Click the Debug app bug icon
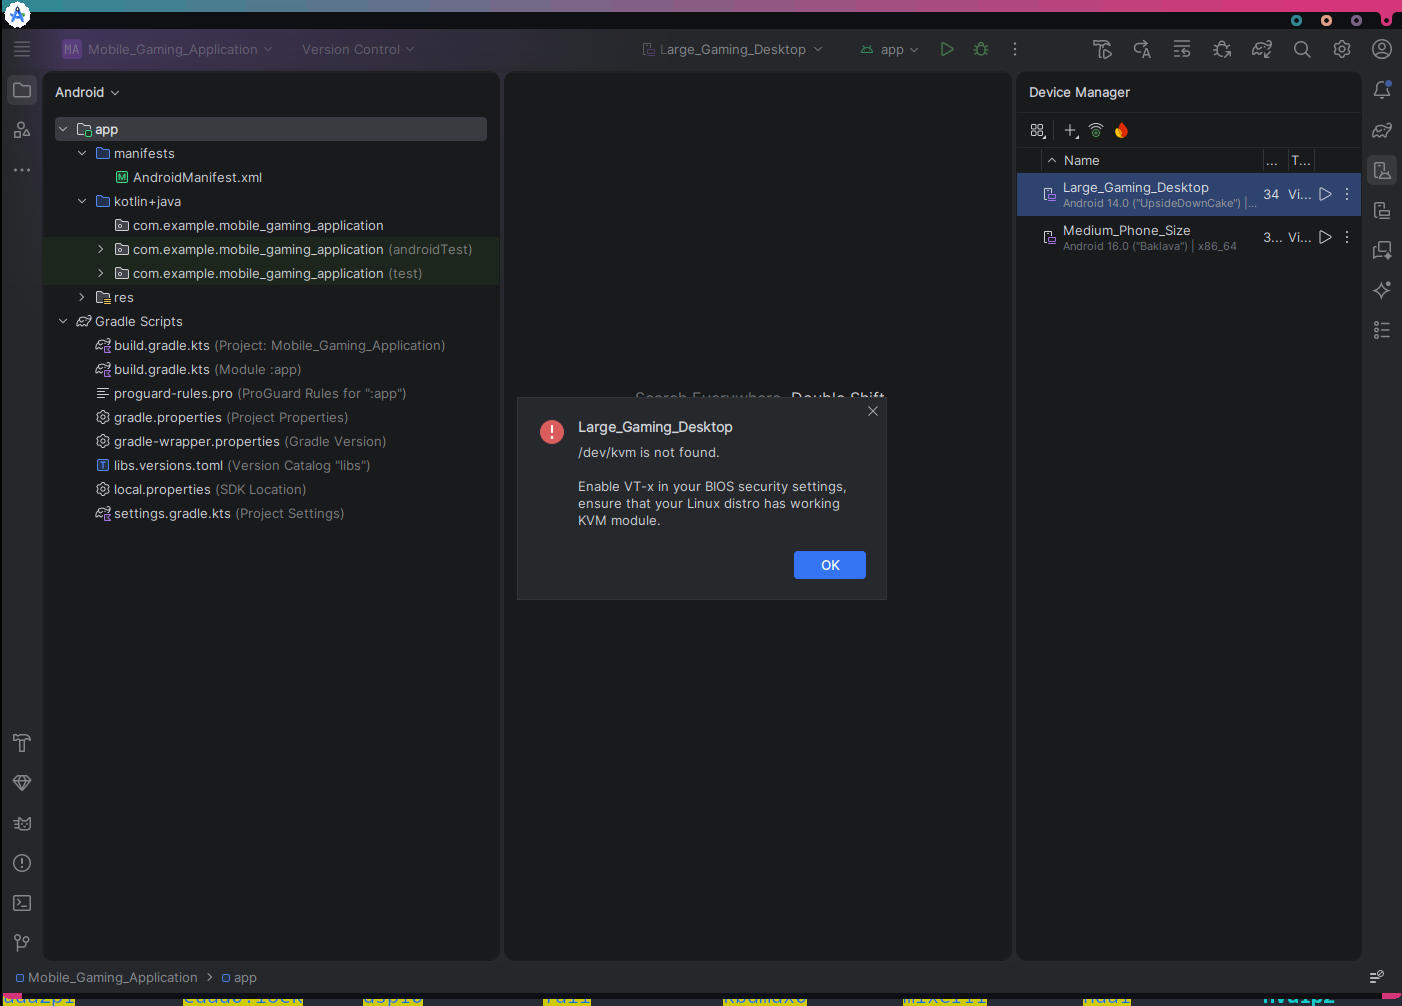The image size is (1402, 1006). pyautogui.click(x=981, y=49)
